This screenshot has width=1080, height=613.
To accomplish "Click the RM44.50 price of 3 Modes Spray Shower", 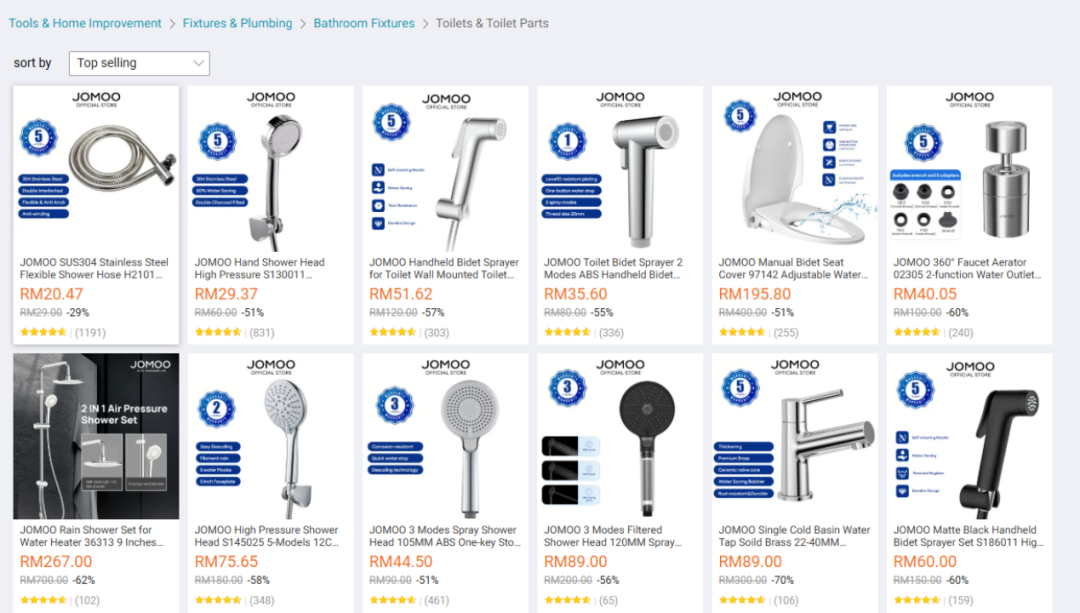I will 401,562.
